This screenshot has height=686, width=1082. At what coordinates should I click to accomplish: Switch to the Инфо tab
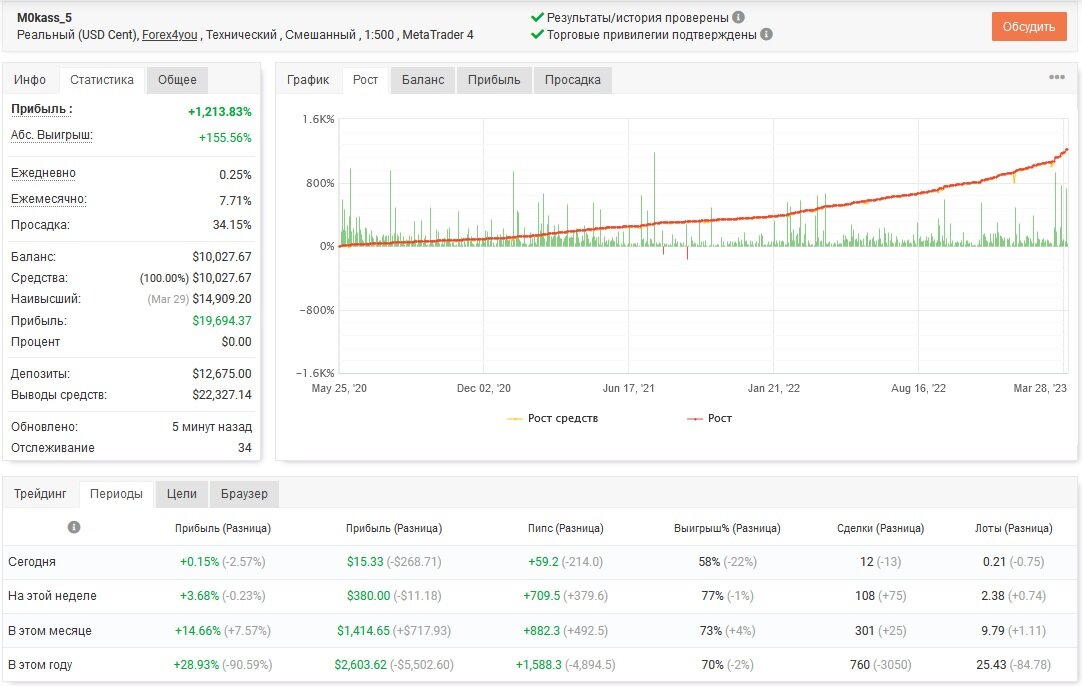tap(30, 79)
